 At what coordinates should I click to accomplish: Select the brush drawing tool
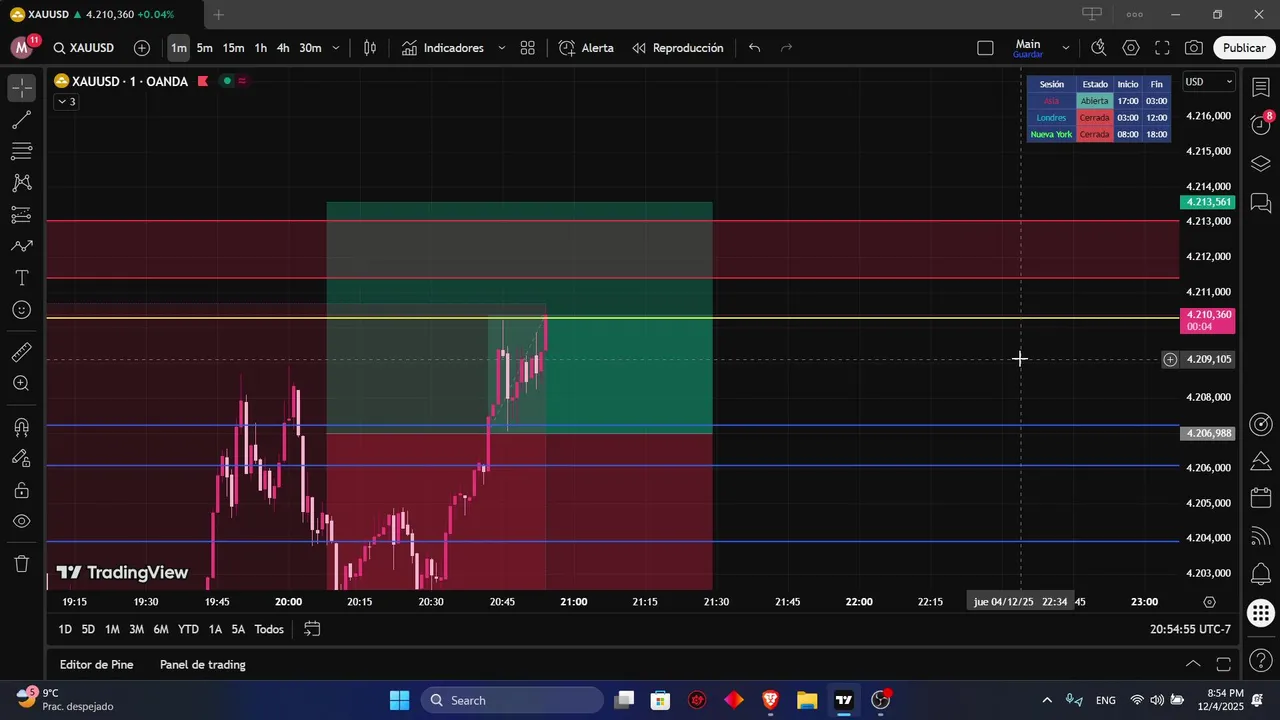tap(21, 246)
